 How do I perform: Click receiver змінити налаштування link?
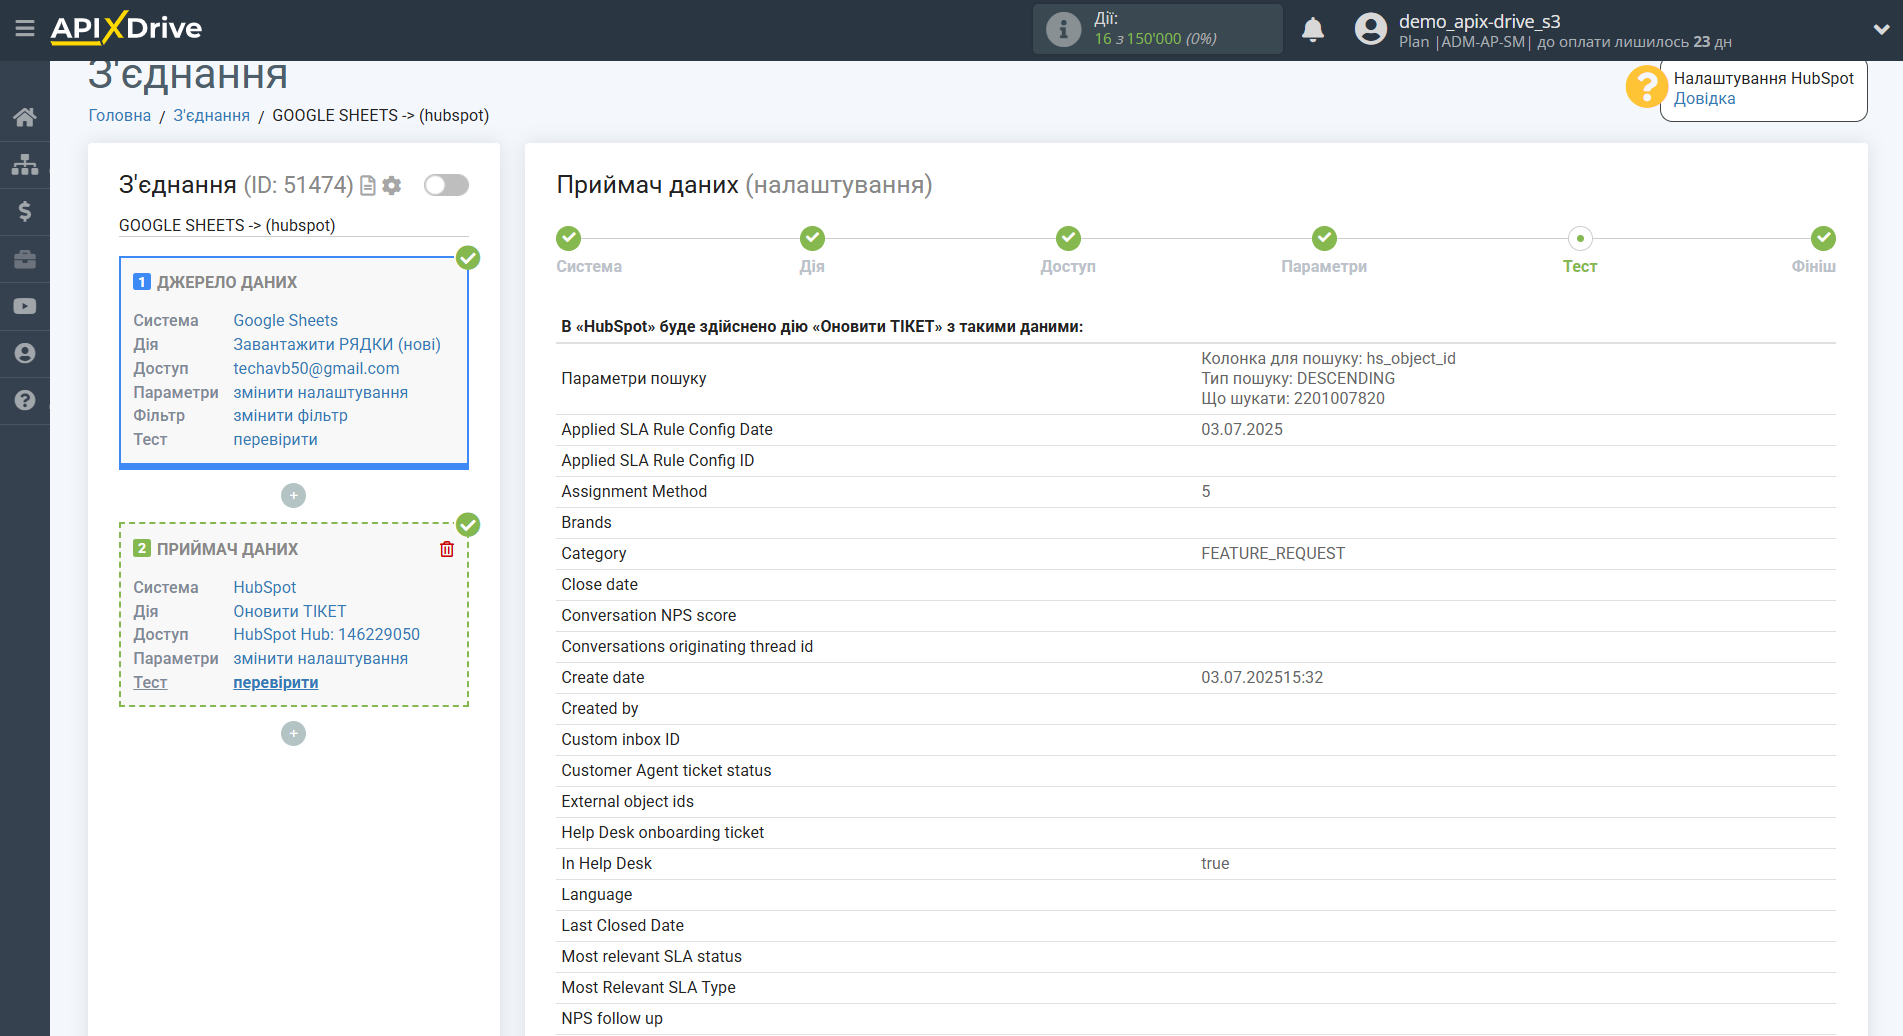(x=320, y=658)
